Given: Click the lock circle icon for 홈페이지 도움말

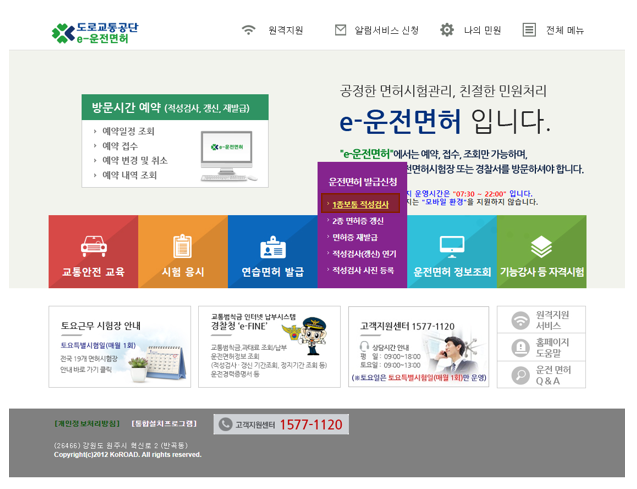Looking at the screenshot, I should pyautogui.click(x=520, y=348).
